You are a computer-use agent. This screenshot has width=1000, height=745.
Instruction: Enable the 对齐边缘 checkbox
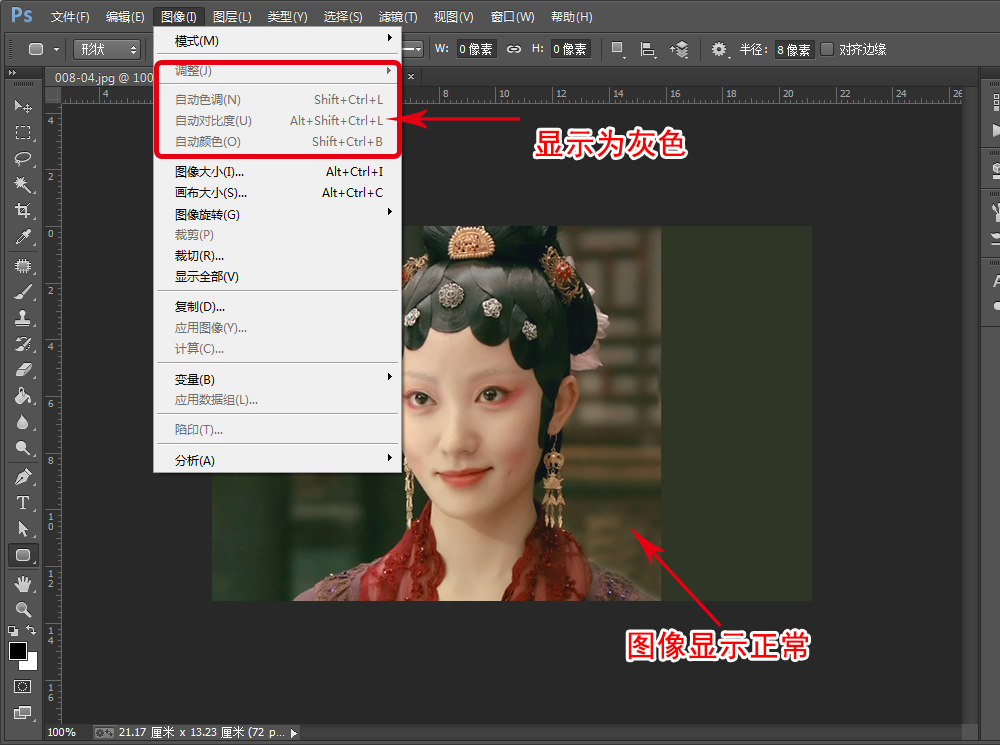827,49
